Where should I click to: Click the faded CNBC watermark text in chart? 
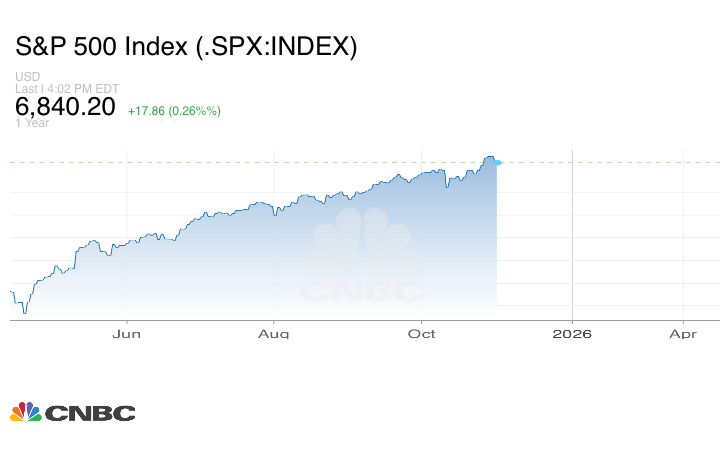click(361, 291)
